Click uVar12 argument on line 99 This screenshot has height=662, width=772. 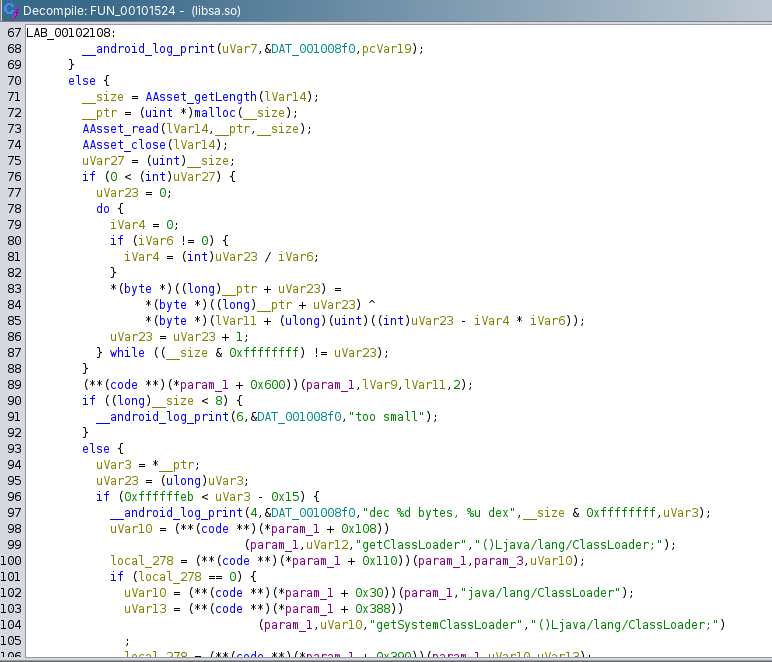(x=327, y=545)
